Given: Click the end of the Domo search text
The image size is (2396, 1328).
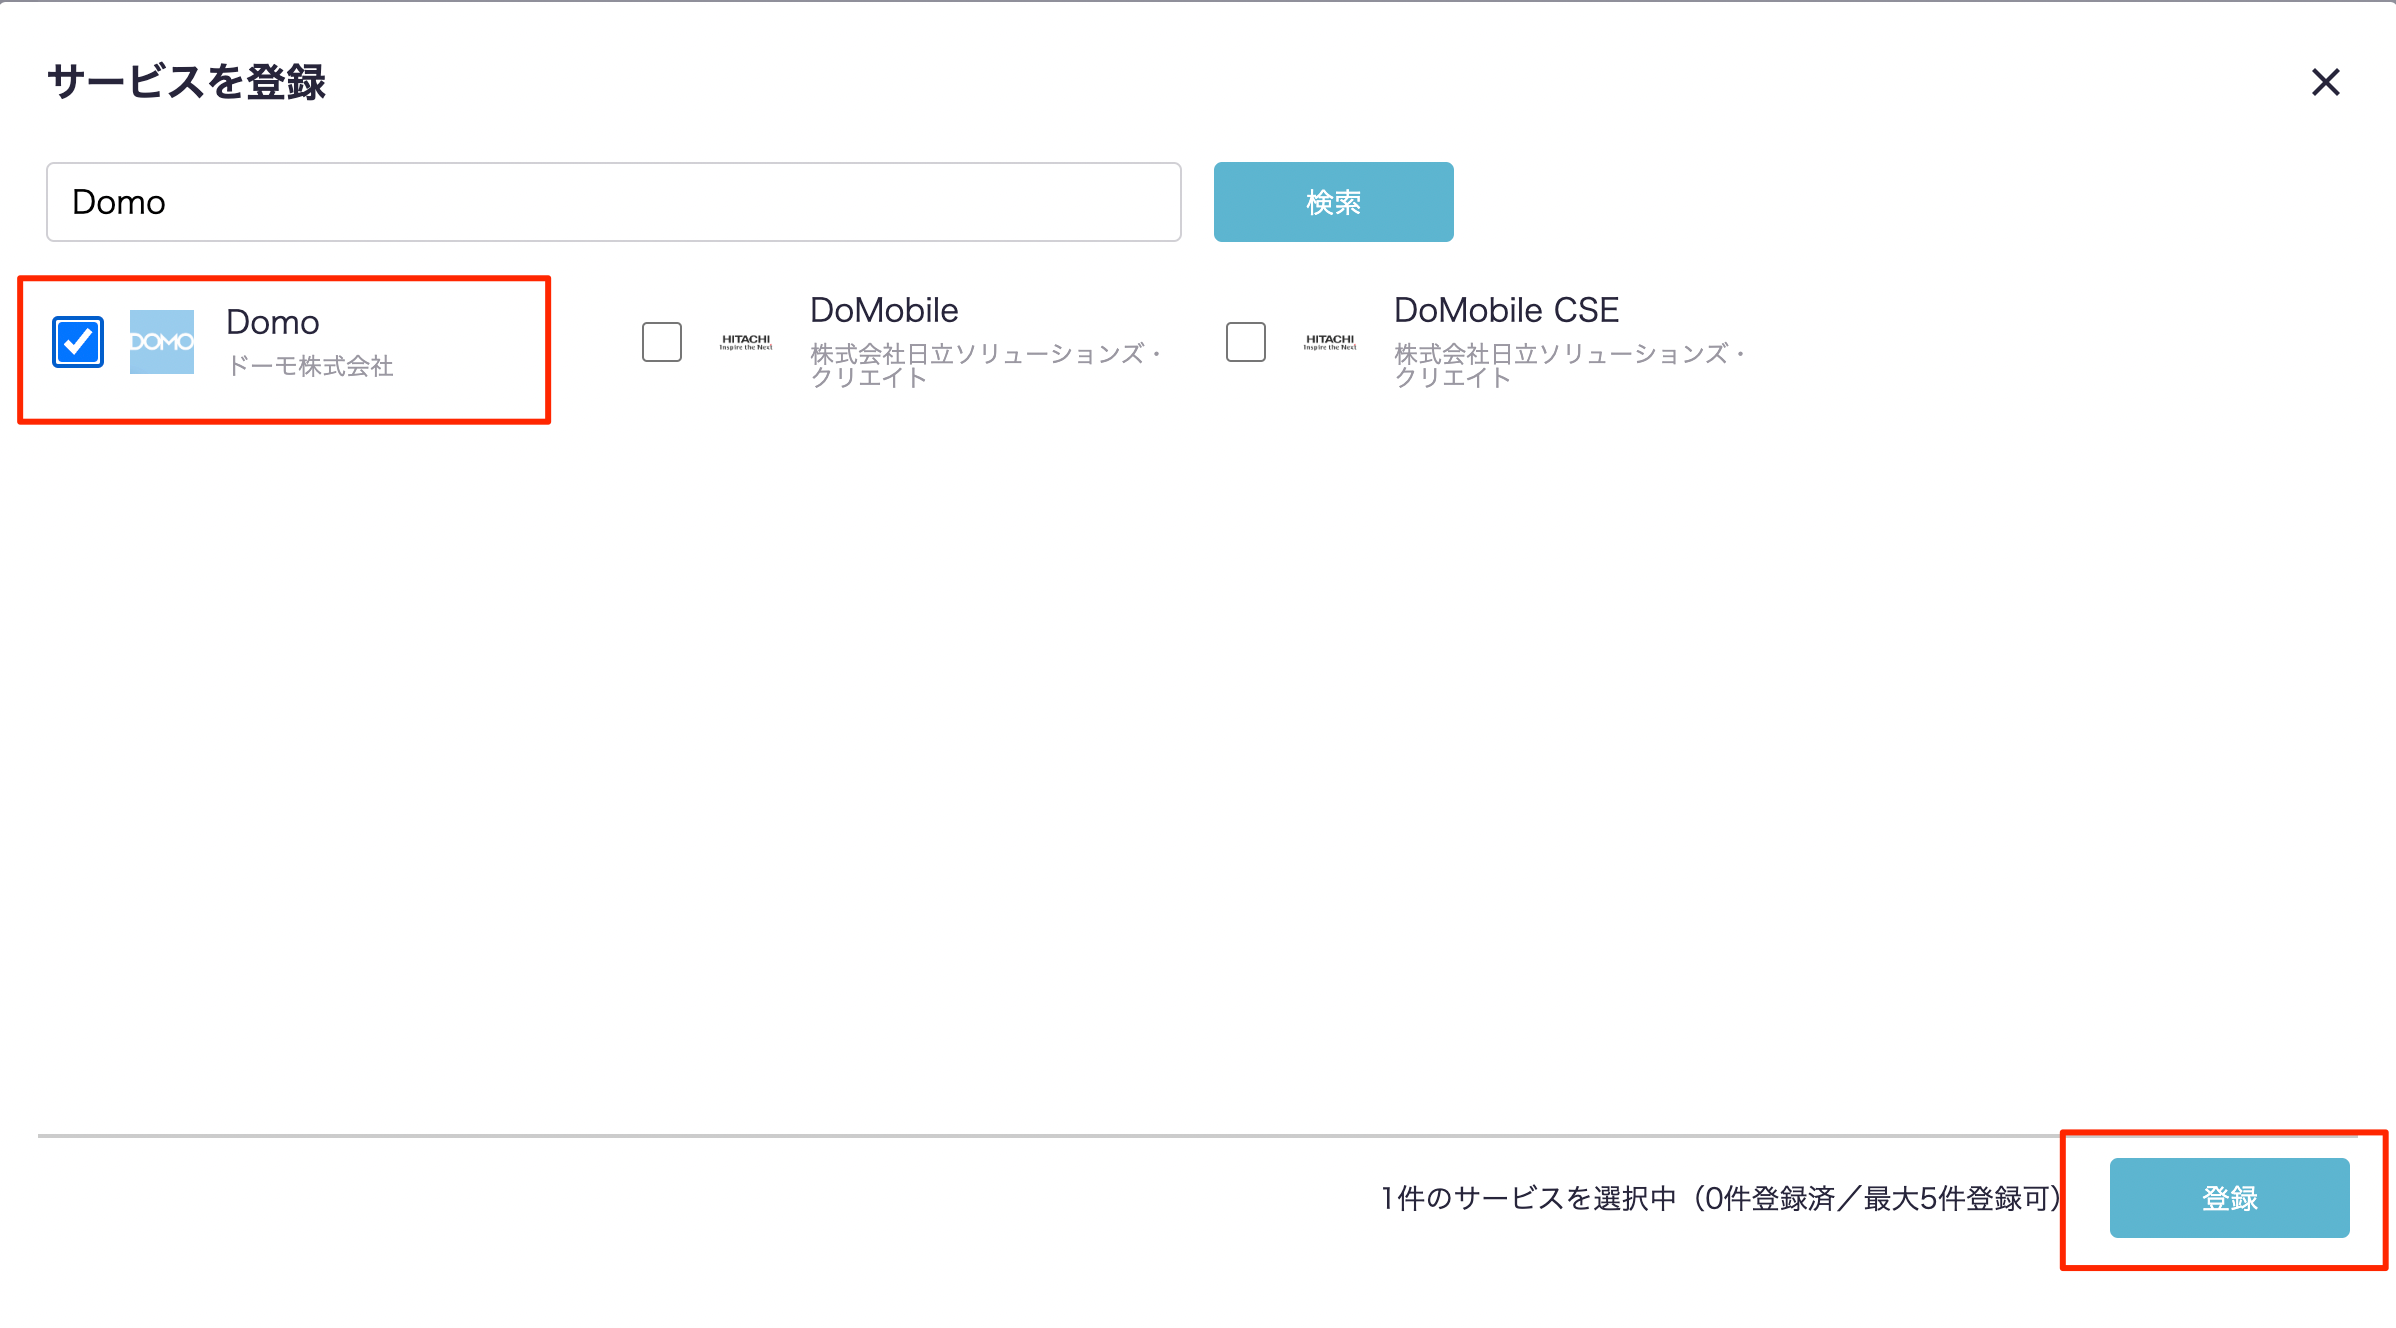Looking at the screenshot, I should click(x=166, y=202).
